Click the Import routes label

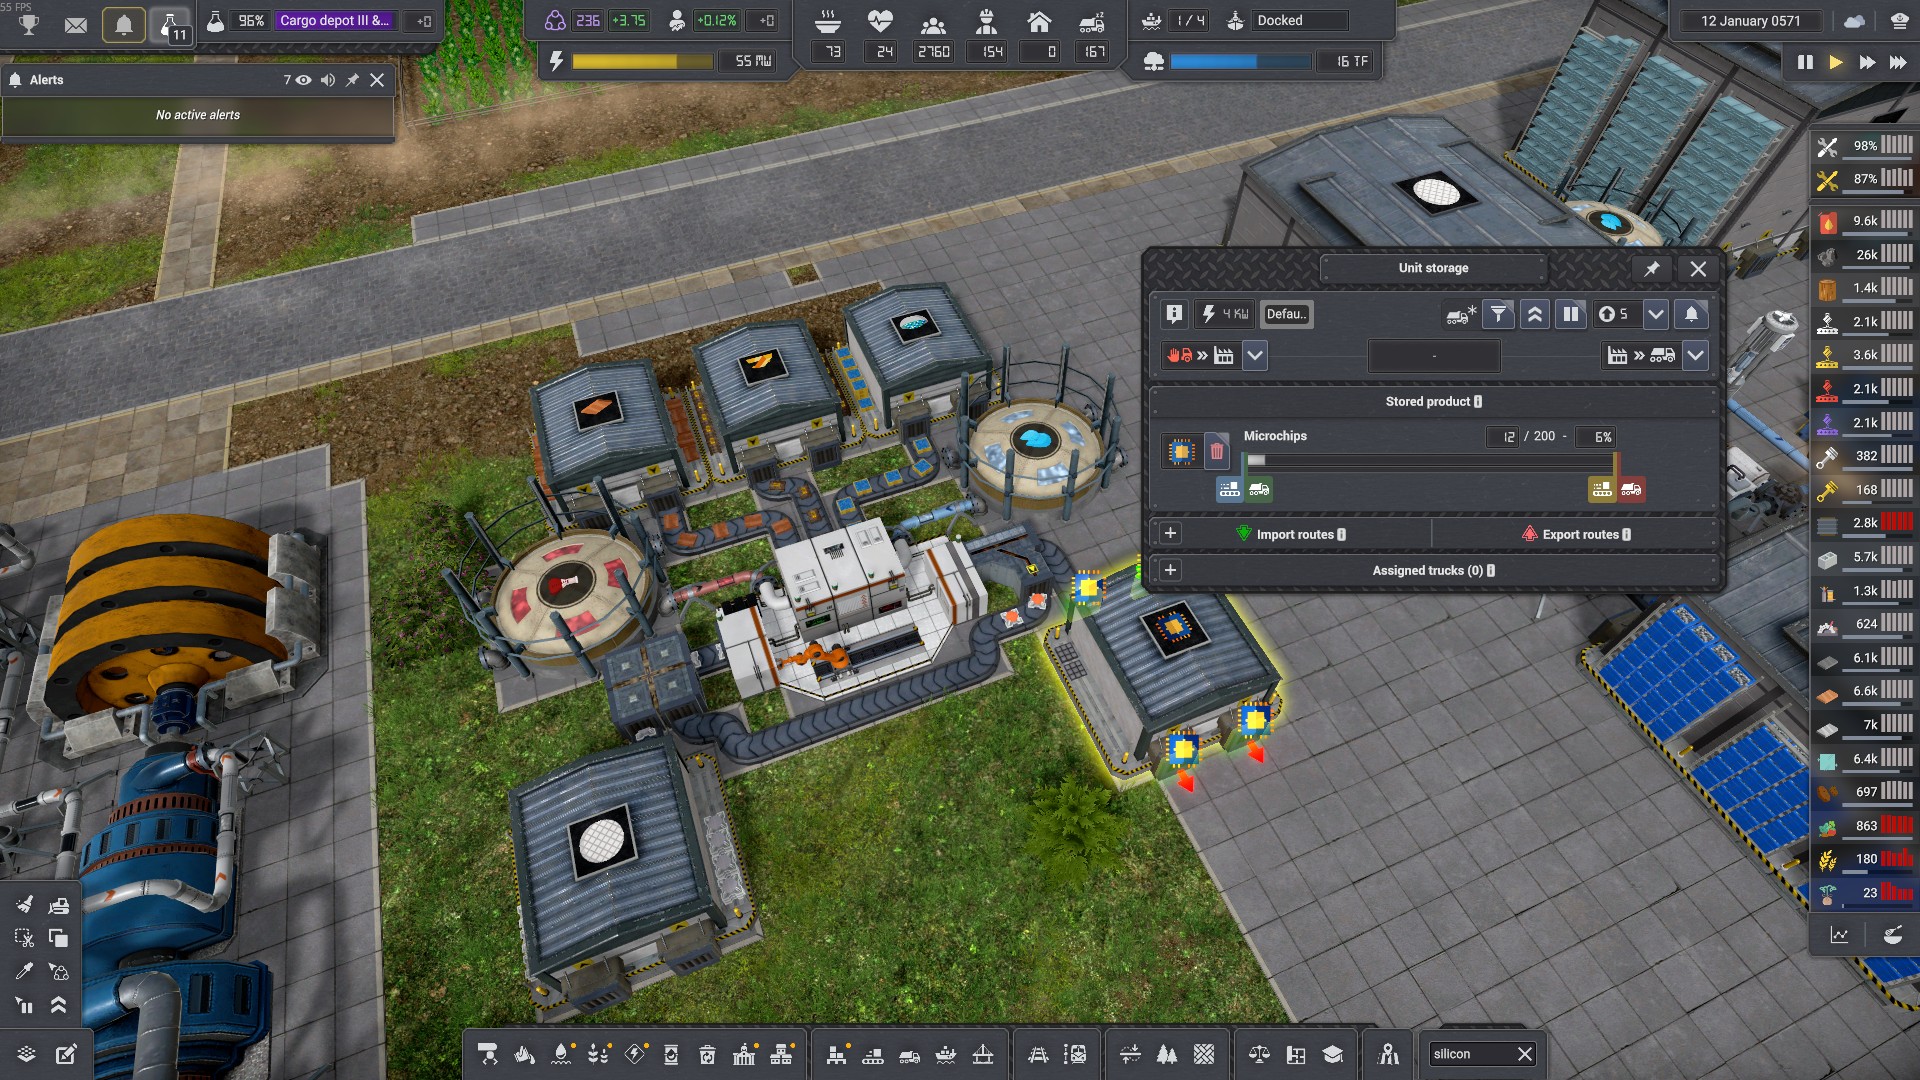coord(1295,534)
